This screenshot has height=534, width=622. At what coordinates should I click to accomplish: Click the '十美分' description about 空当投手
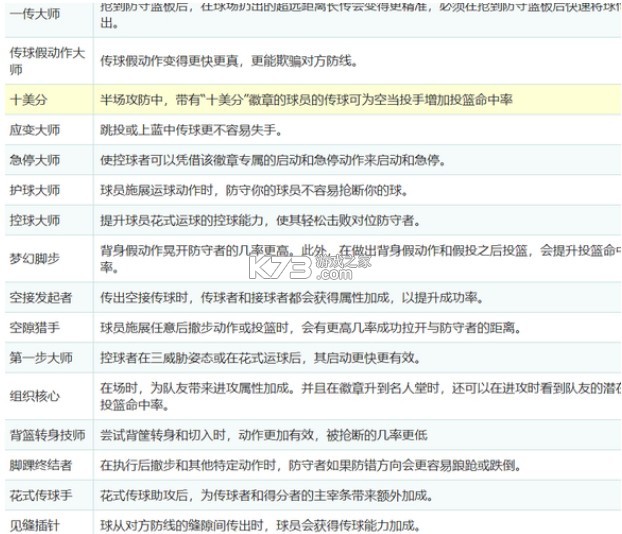click(x=306, y=99)
